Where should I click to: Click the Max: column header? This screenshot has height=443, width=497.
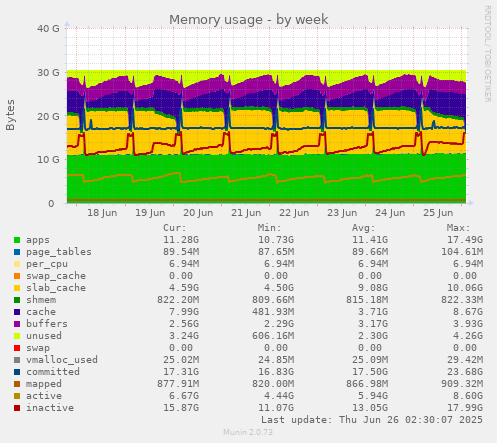459,228
